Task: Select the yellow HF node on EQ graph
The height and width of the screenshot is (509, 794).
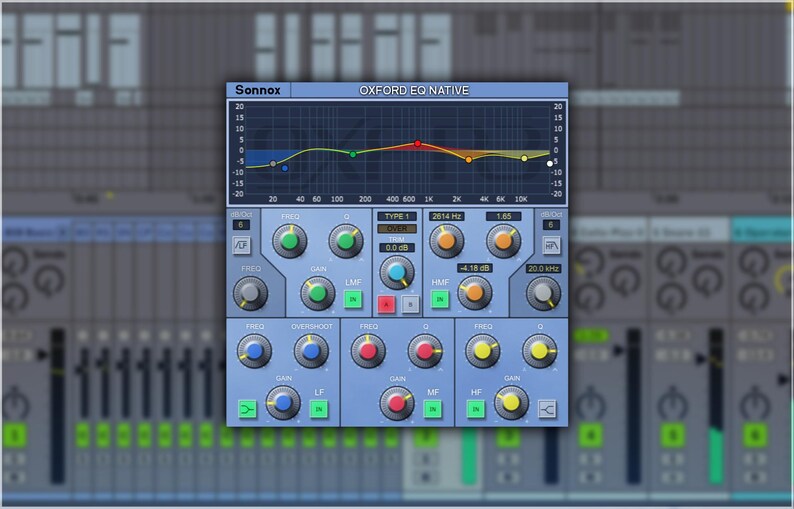Action: (x=525, y=159)
